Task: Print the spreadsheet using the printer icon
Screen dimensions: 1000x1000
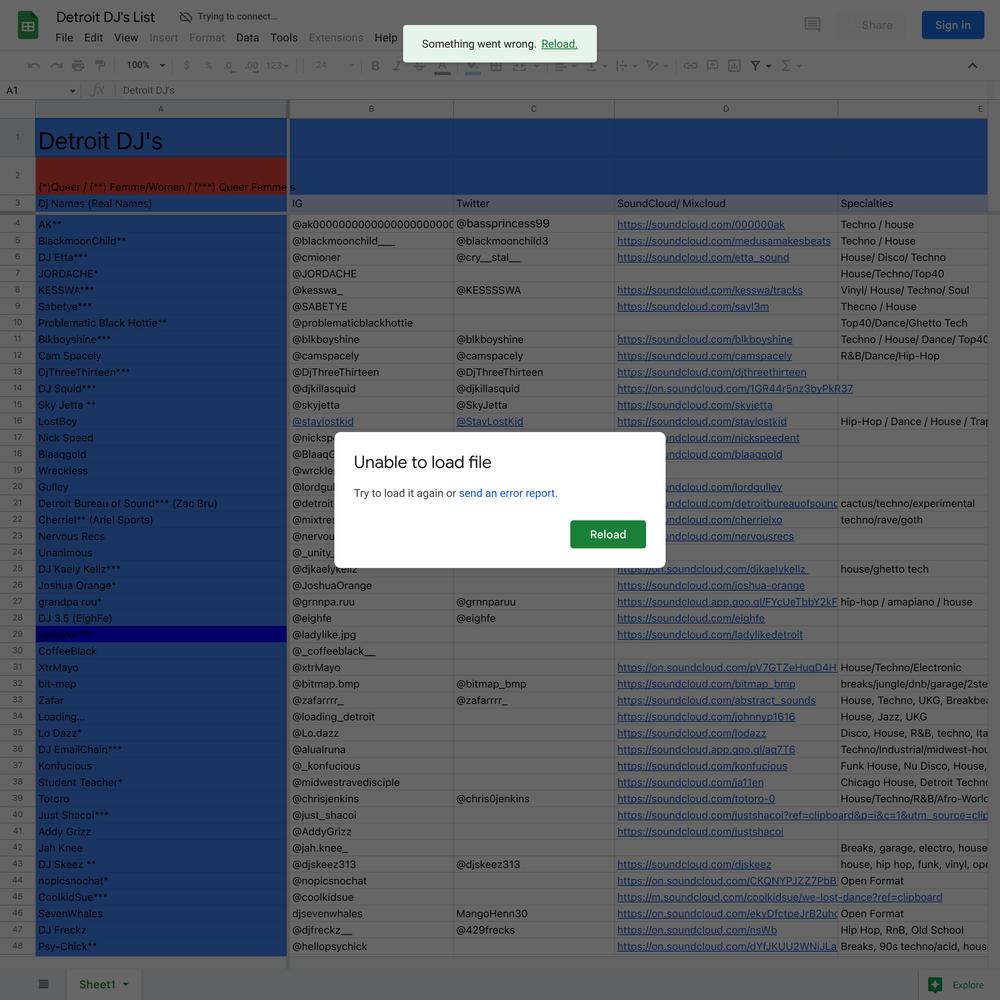Action: click(78, 66)
